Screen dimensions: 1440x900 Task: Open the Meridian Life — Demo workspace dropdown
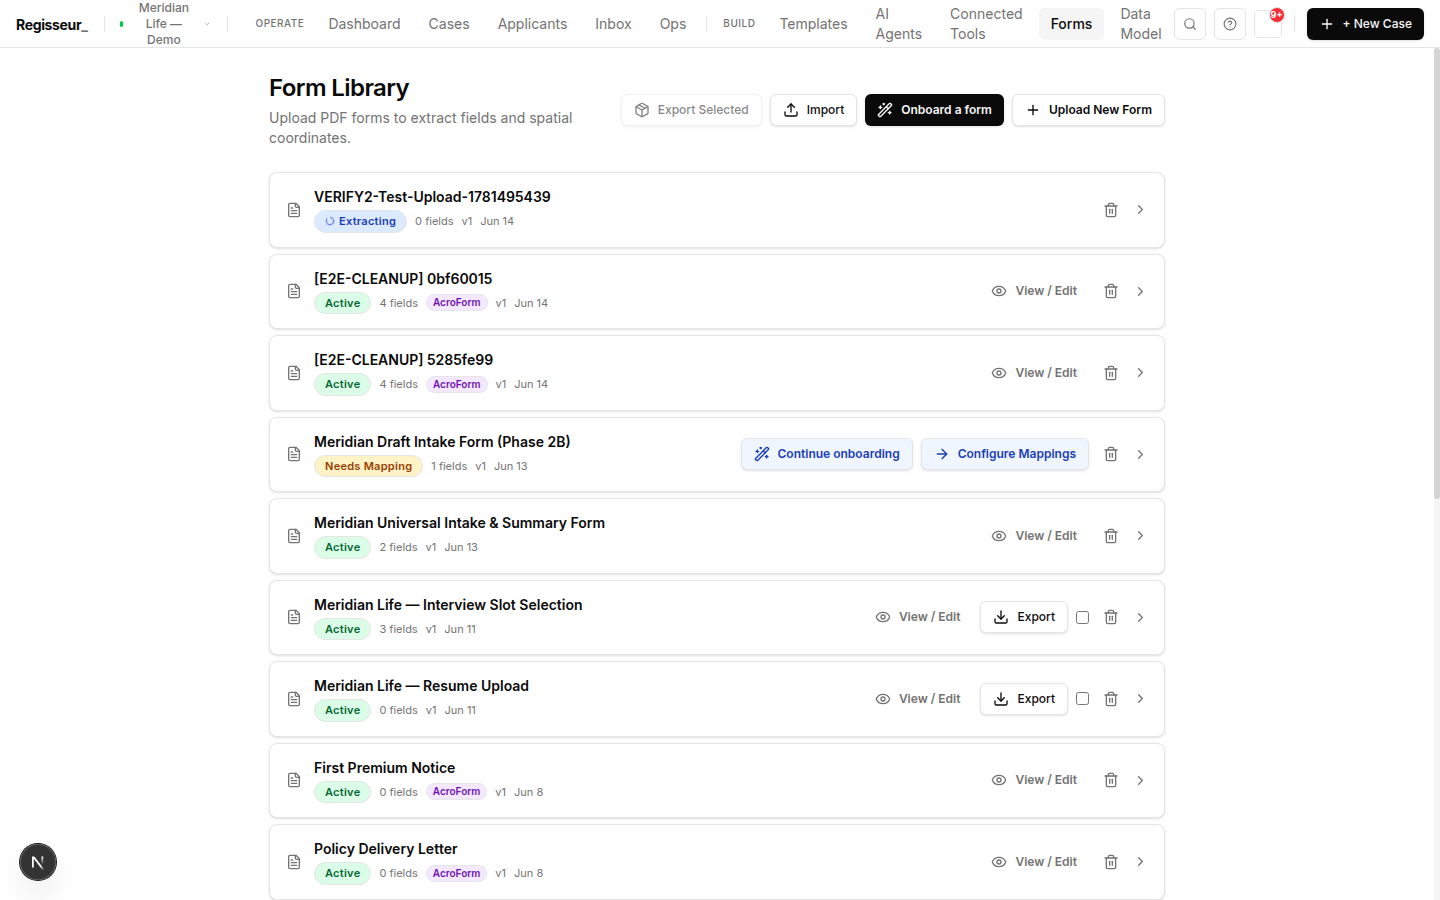[164, 24]
